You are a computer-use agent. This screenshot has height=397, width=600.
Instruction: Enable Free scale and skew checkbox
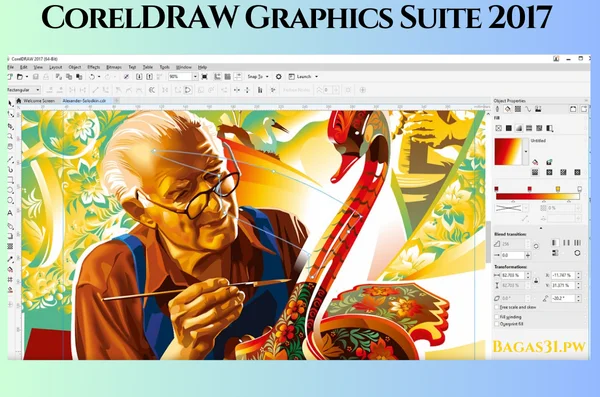(497, 307)
